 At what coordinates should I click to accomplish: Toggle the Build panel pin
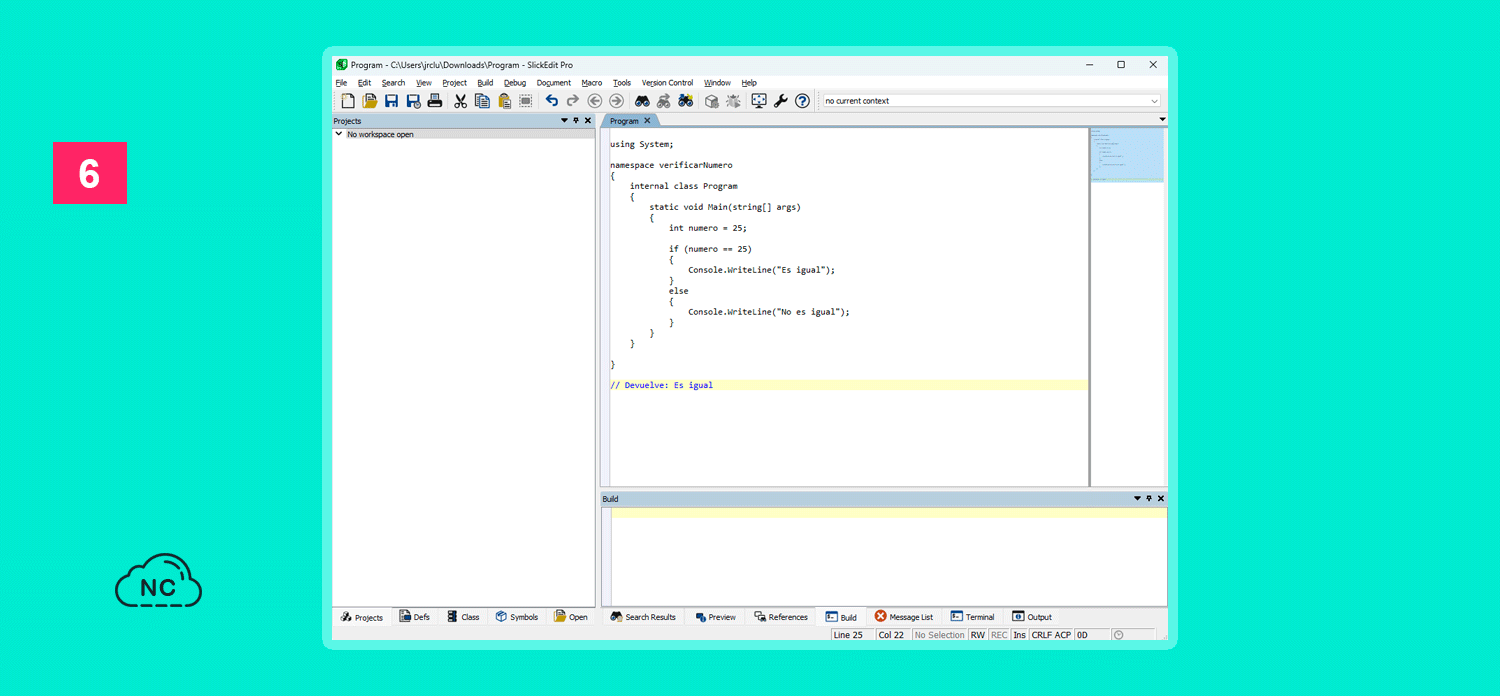[1149, 498]
